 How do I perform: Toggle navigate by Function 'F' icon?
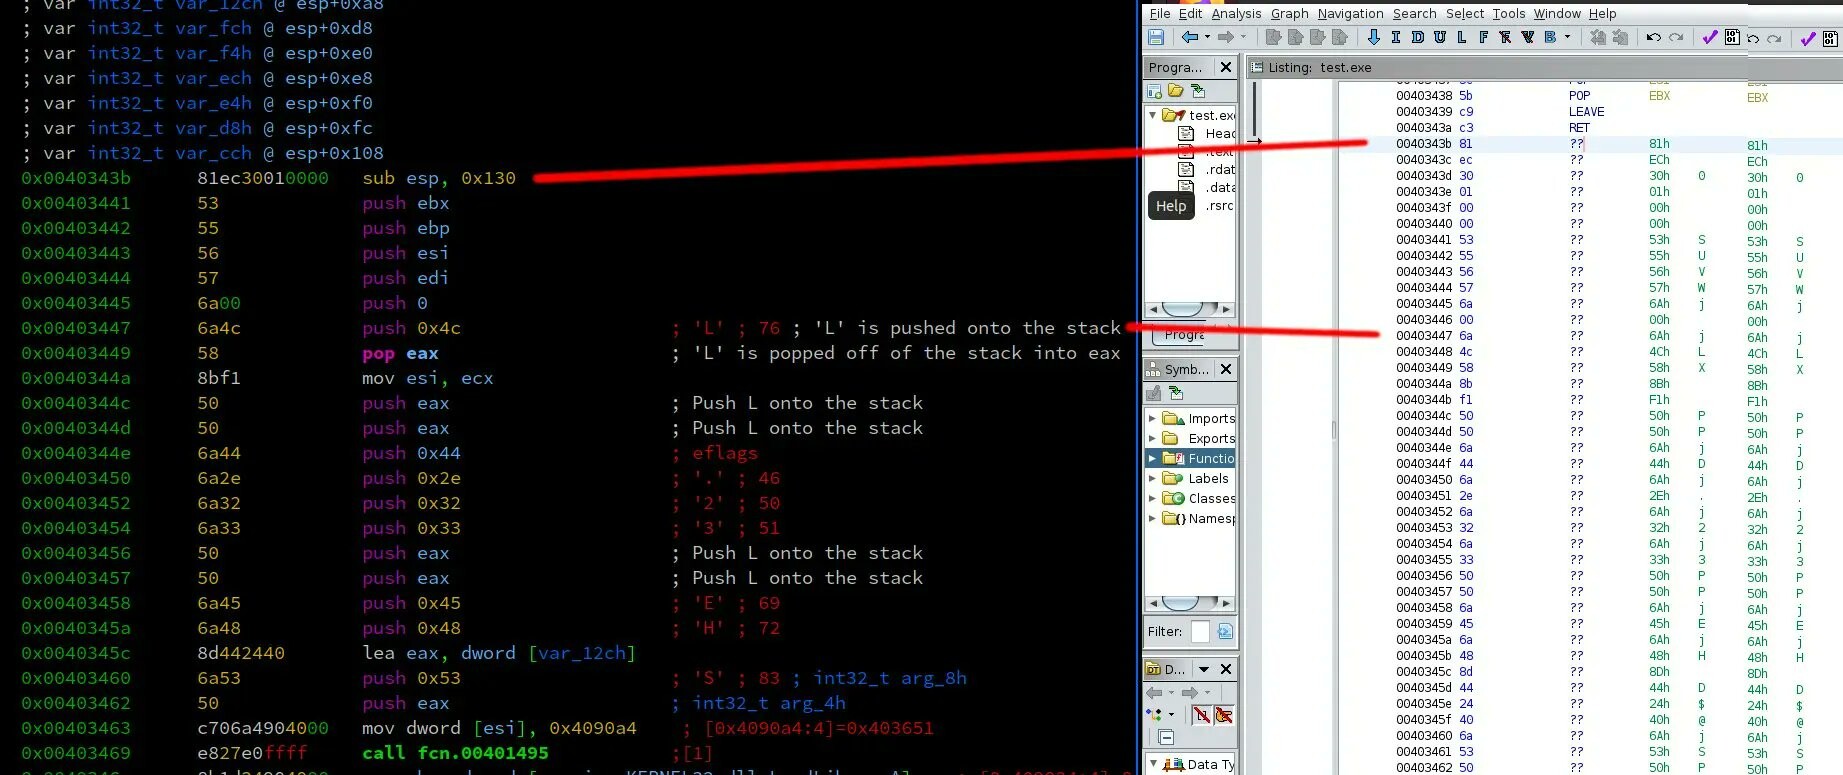1483,38
